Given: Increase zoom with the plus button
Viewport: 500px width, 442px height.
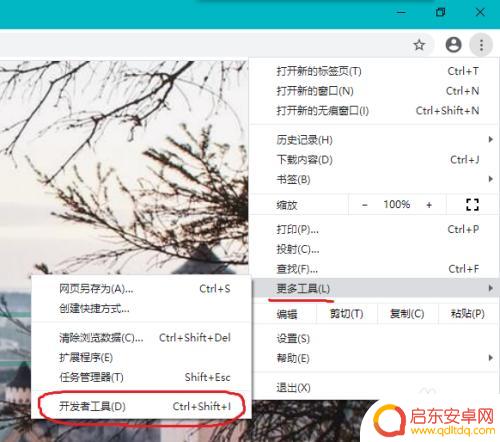Looking at the screenshot, I should [x=429, y=205].
